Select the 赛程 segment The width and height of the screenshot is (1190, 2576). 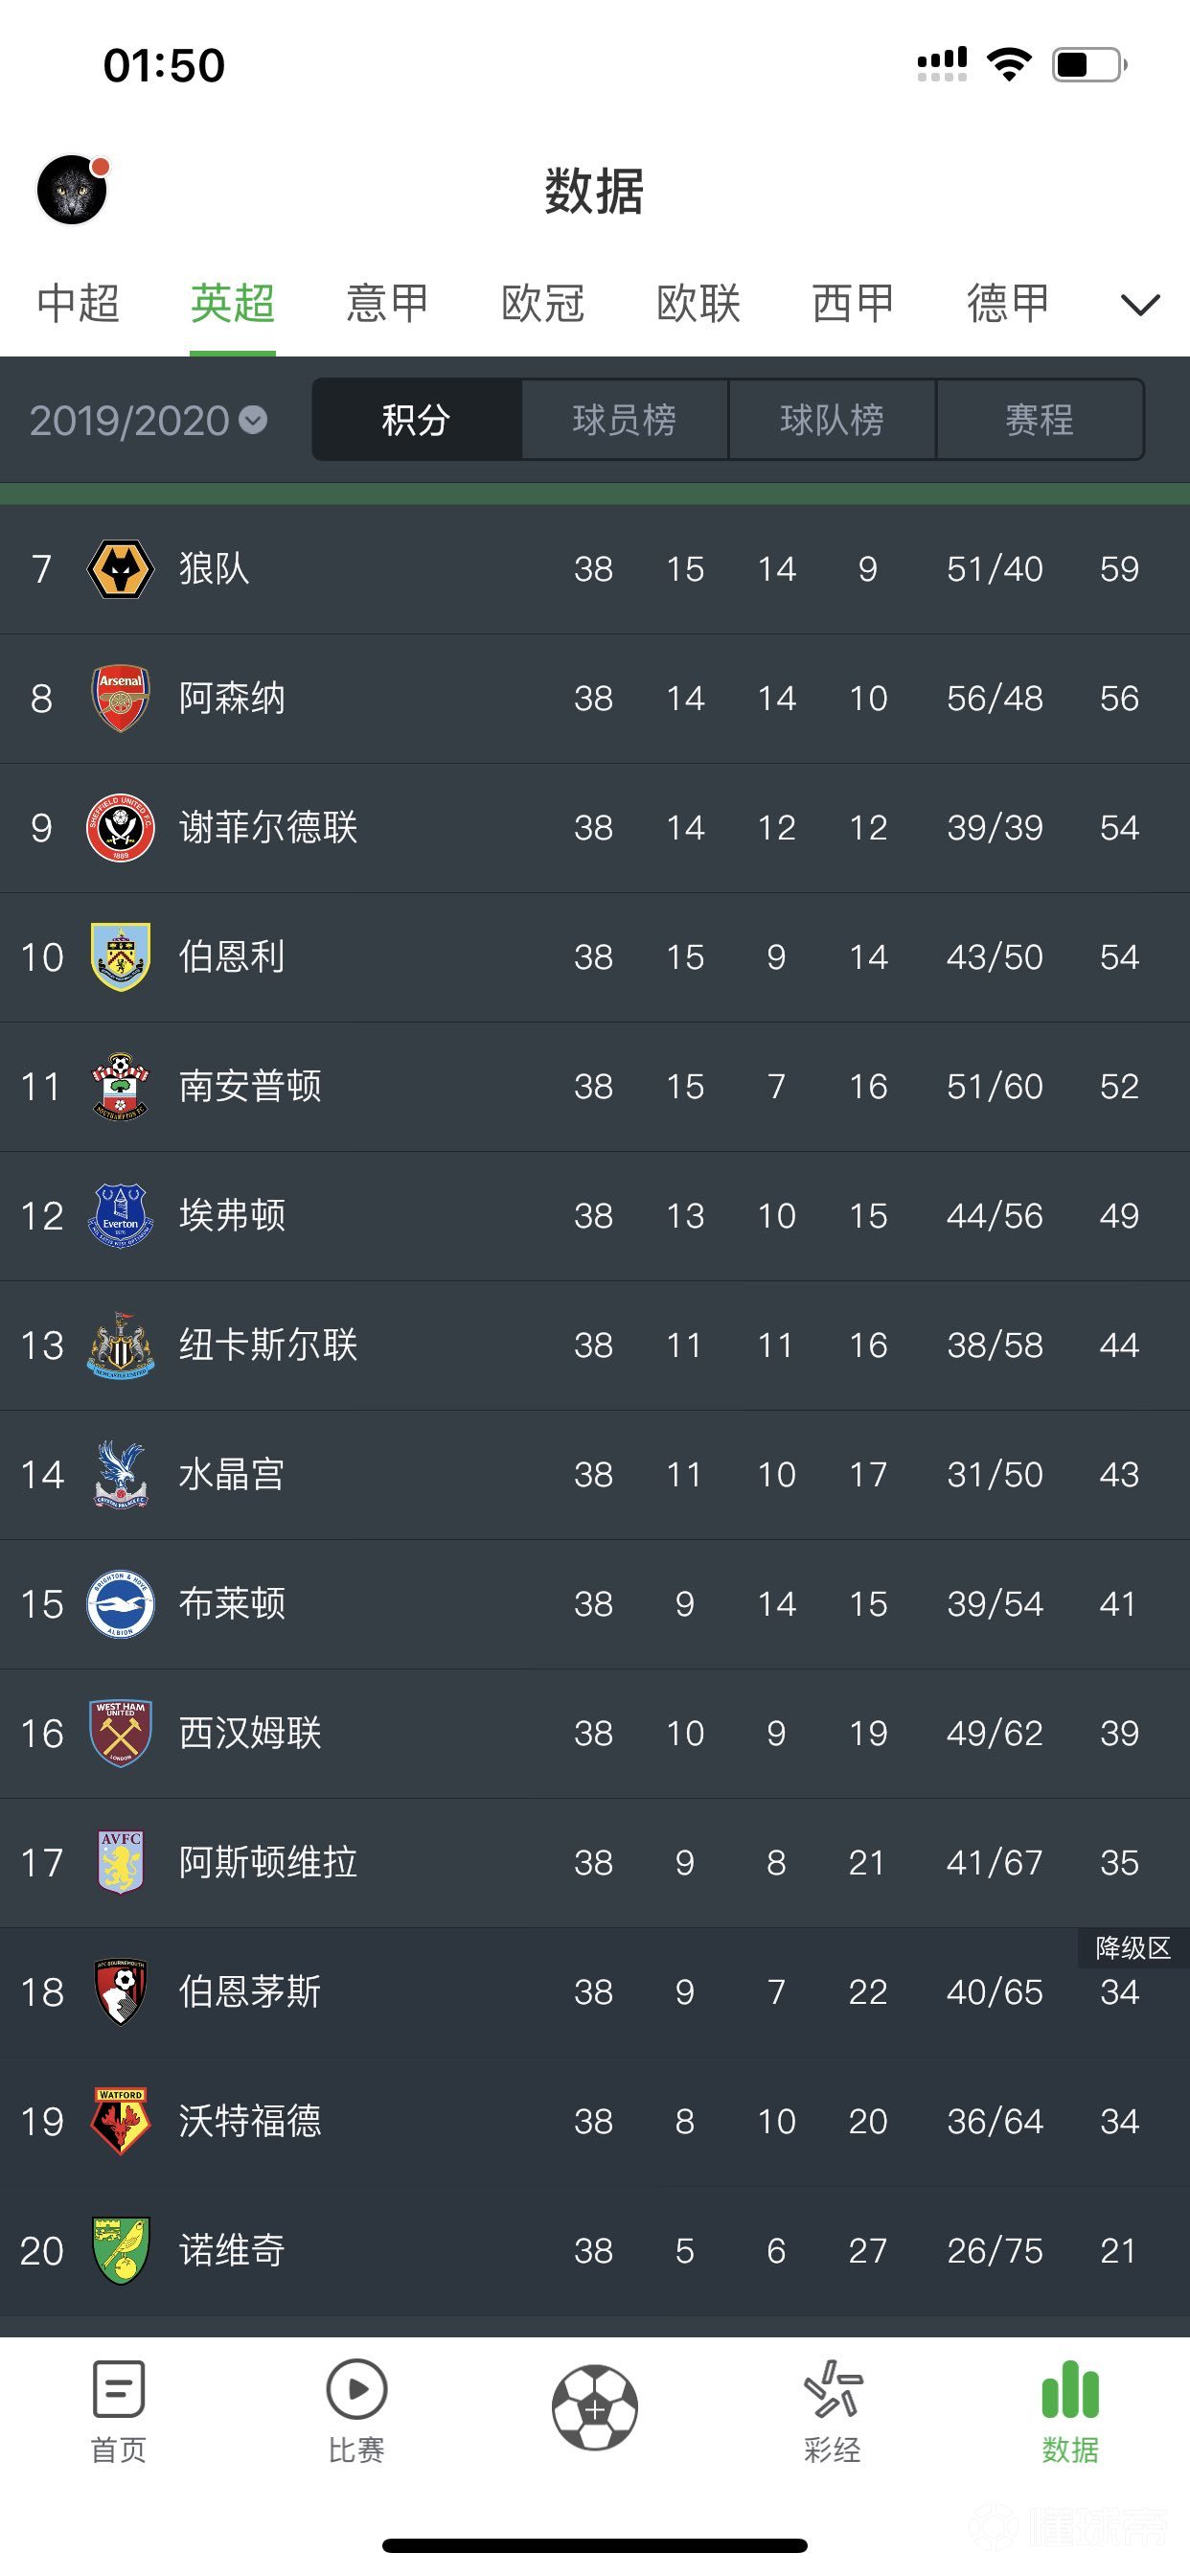[1039, 420]
